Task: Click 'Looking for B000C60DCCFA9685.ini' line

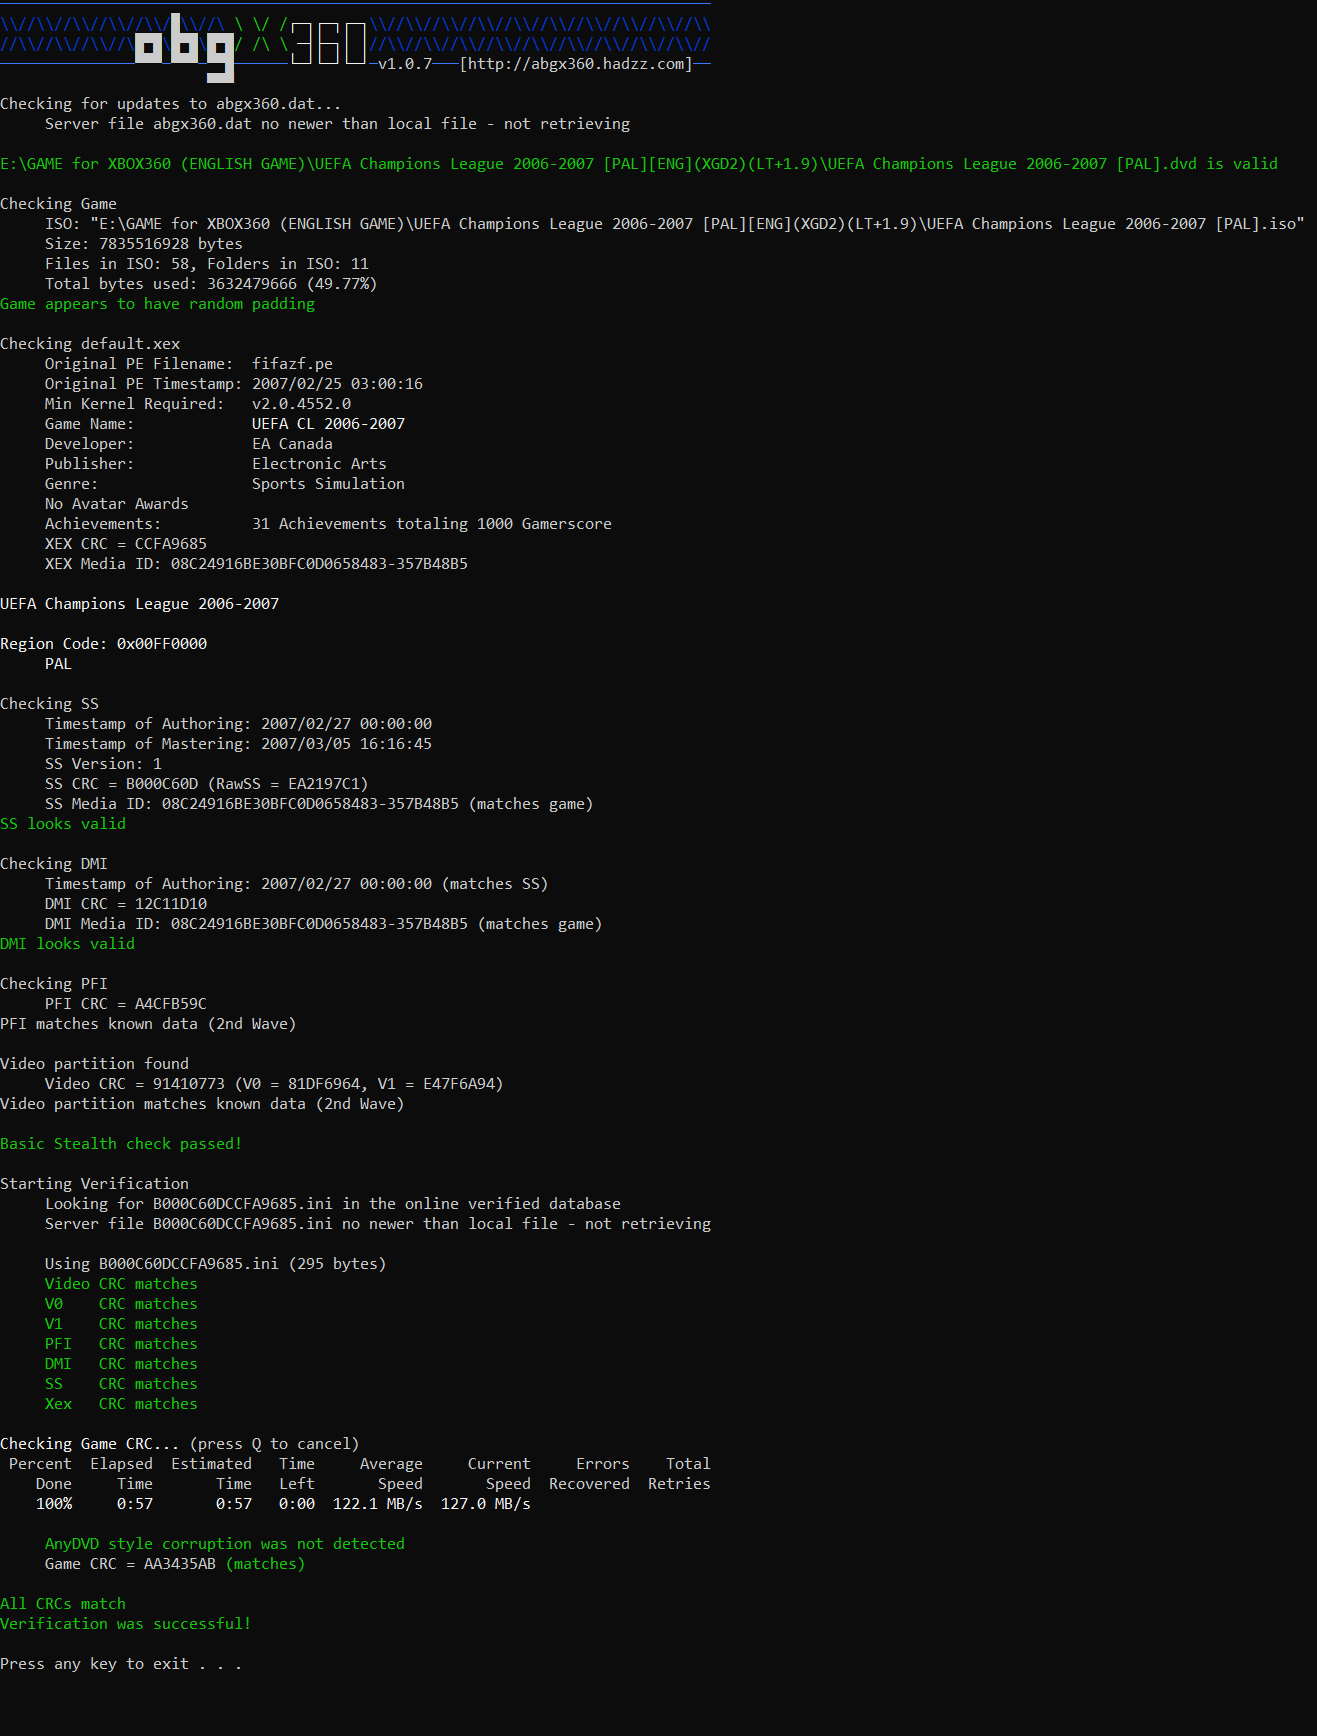Action: (x=333, y=1204)
